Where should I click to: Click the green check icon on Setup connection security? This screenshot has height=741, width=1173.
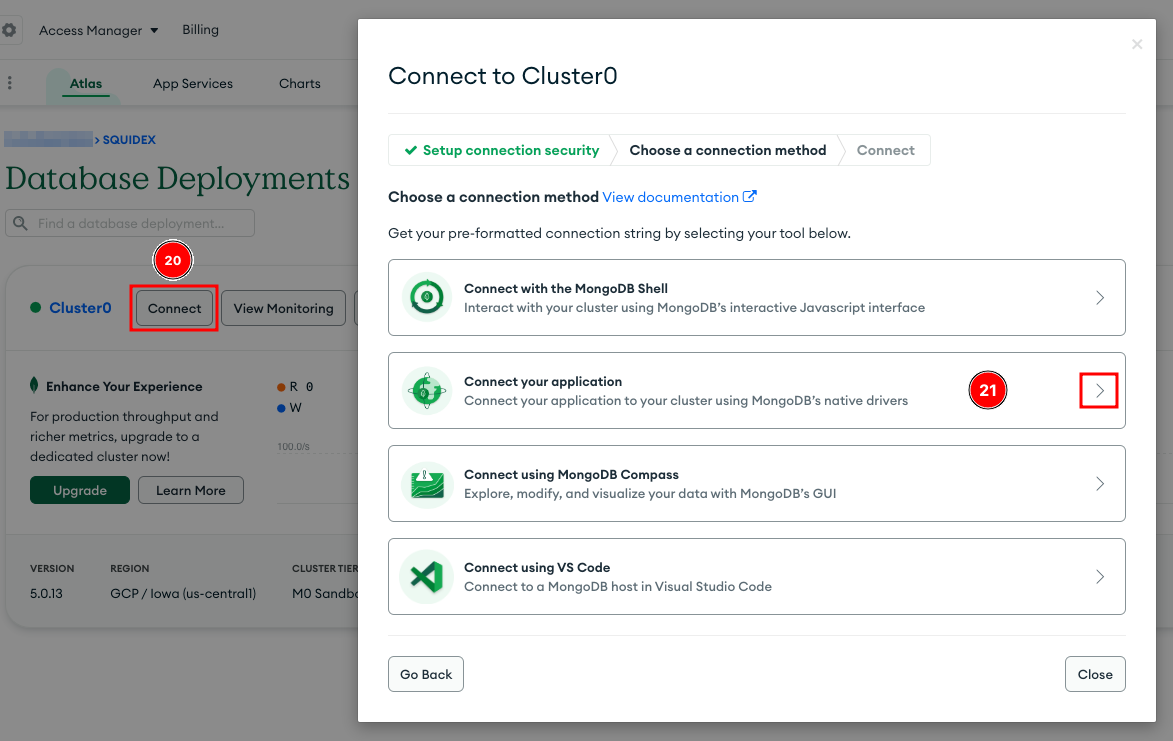coord(411,150)
